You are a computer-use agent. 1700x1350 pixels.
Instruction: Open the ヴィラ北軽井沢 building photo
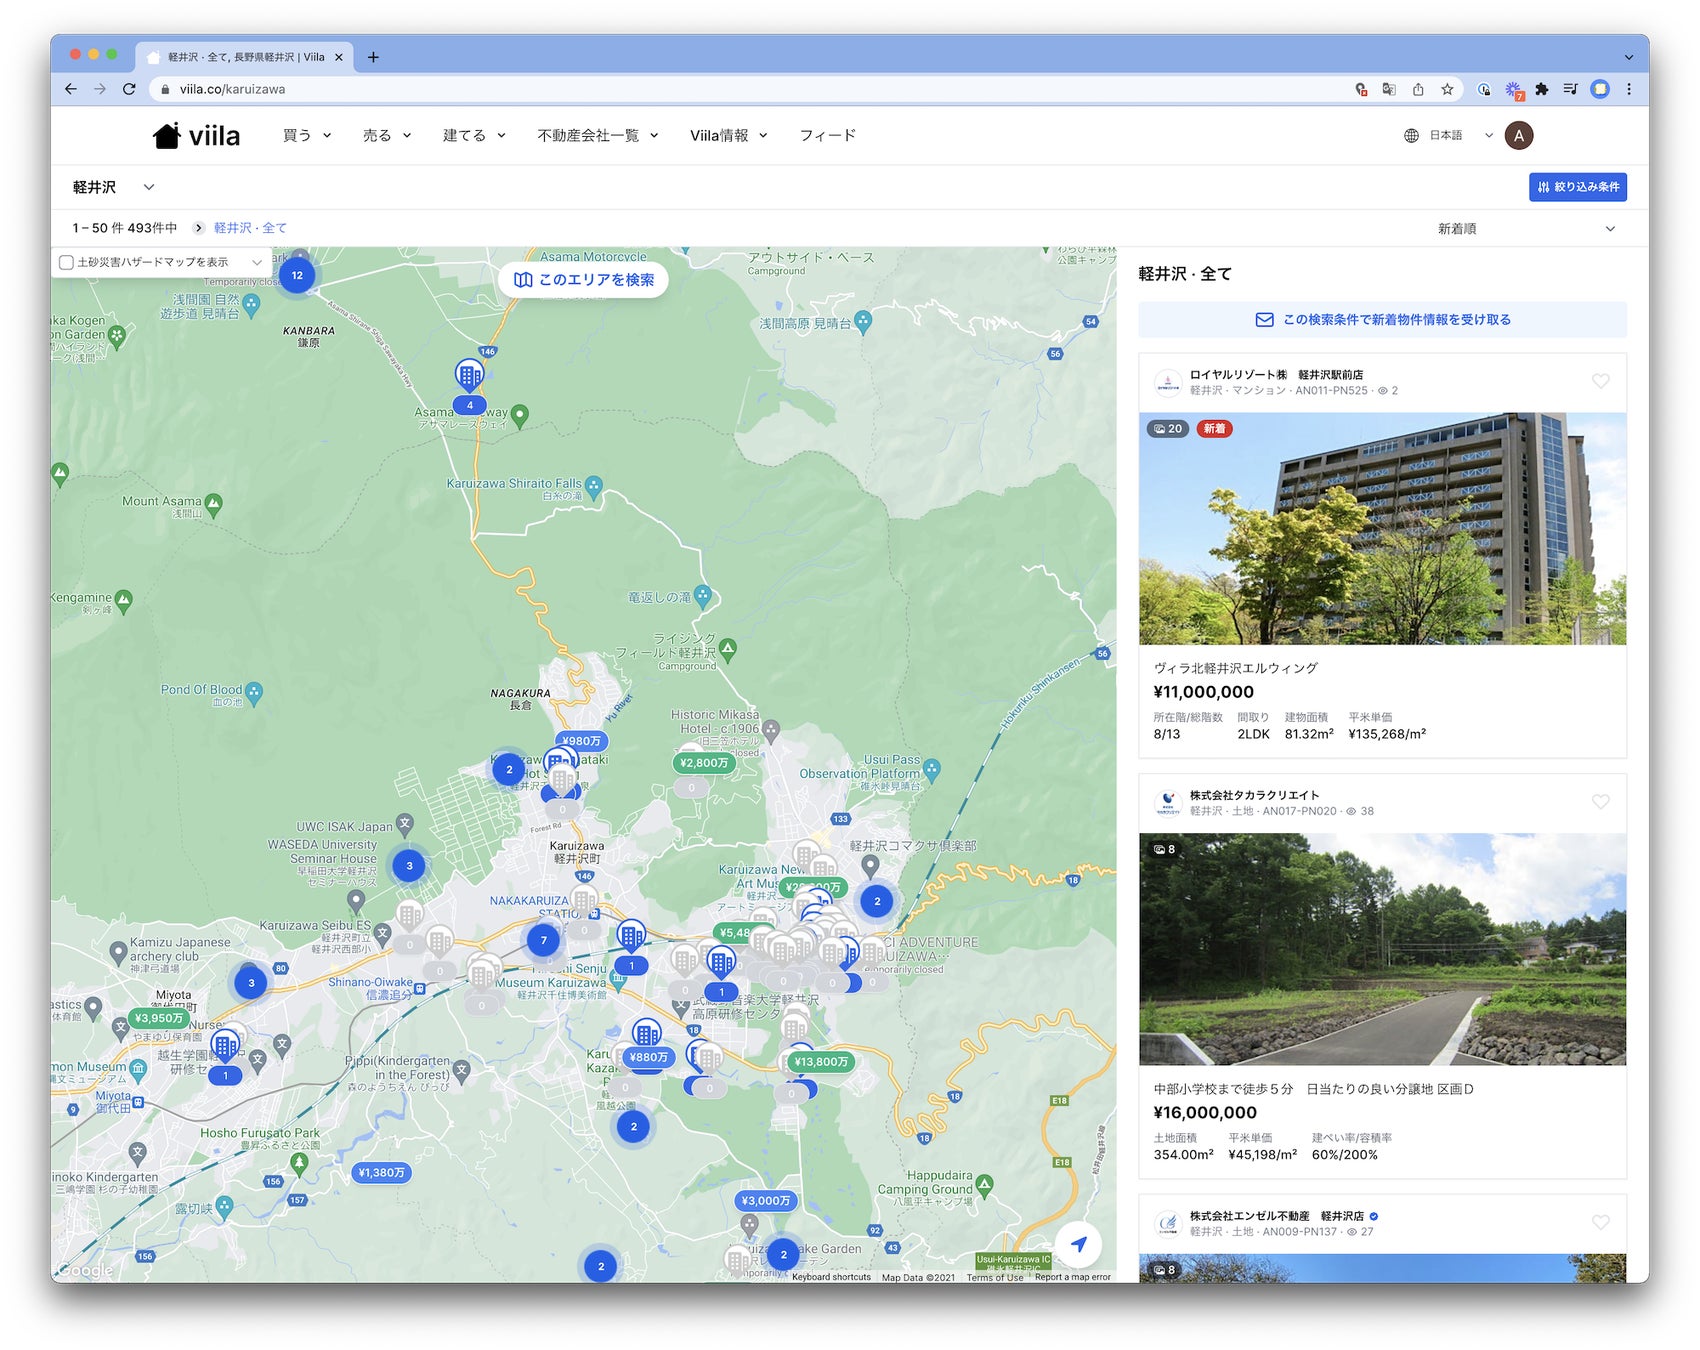tap(1382, 530)
